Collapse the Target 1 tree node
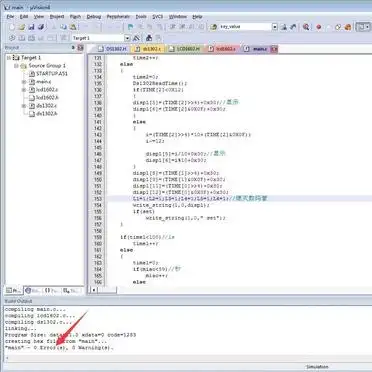This screenshot has width=372, height=372. [x=9, y=58]
